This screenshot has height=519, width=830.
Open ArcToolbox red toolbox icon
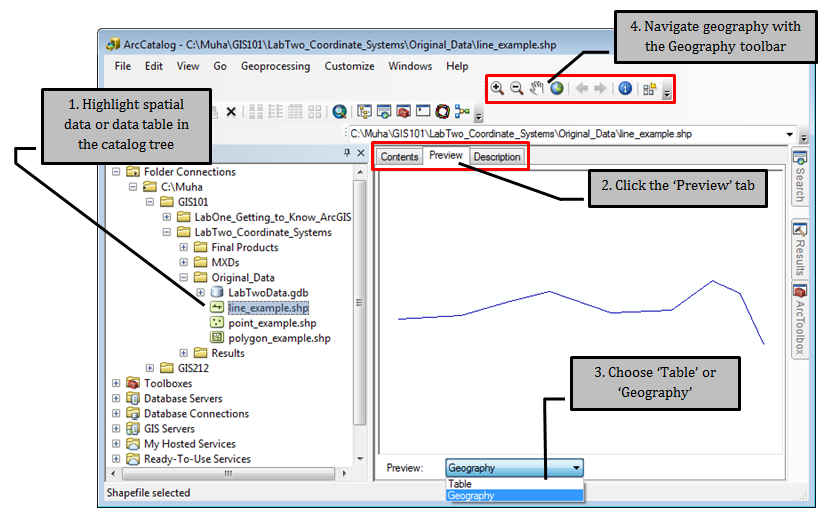(x=403, y=111)
